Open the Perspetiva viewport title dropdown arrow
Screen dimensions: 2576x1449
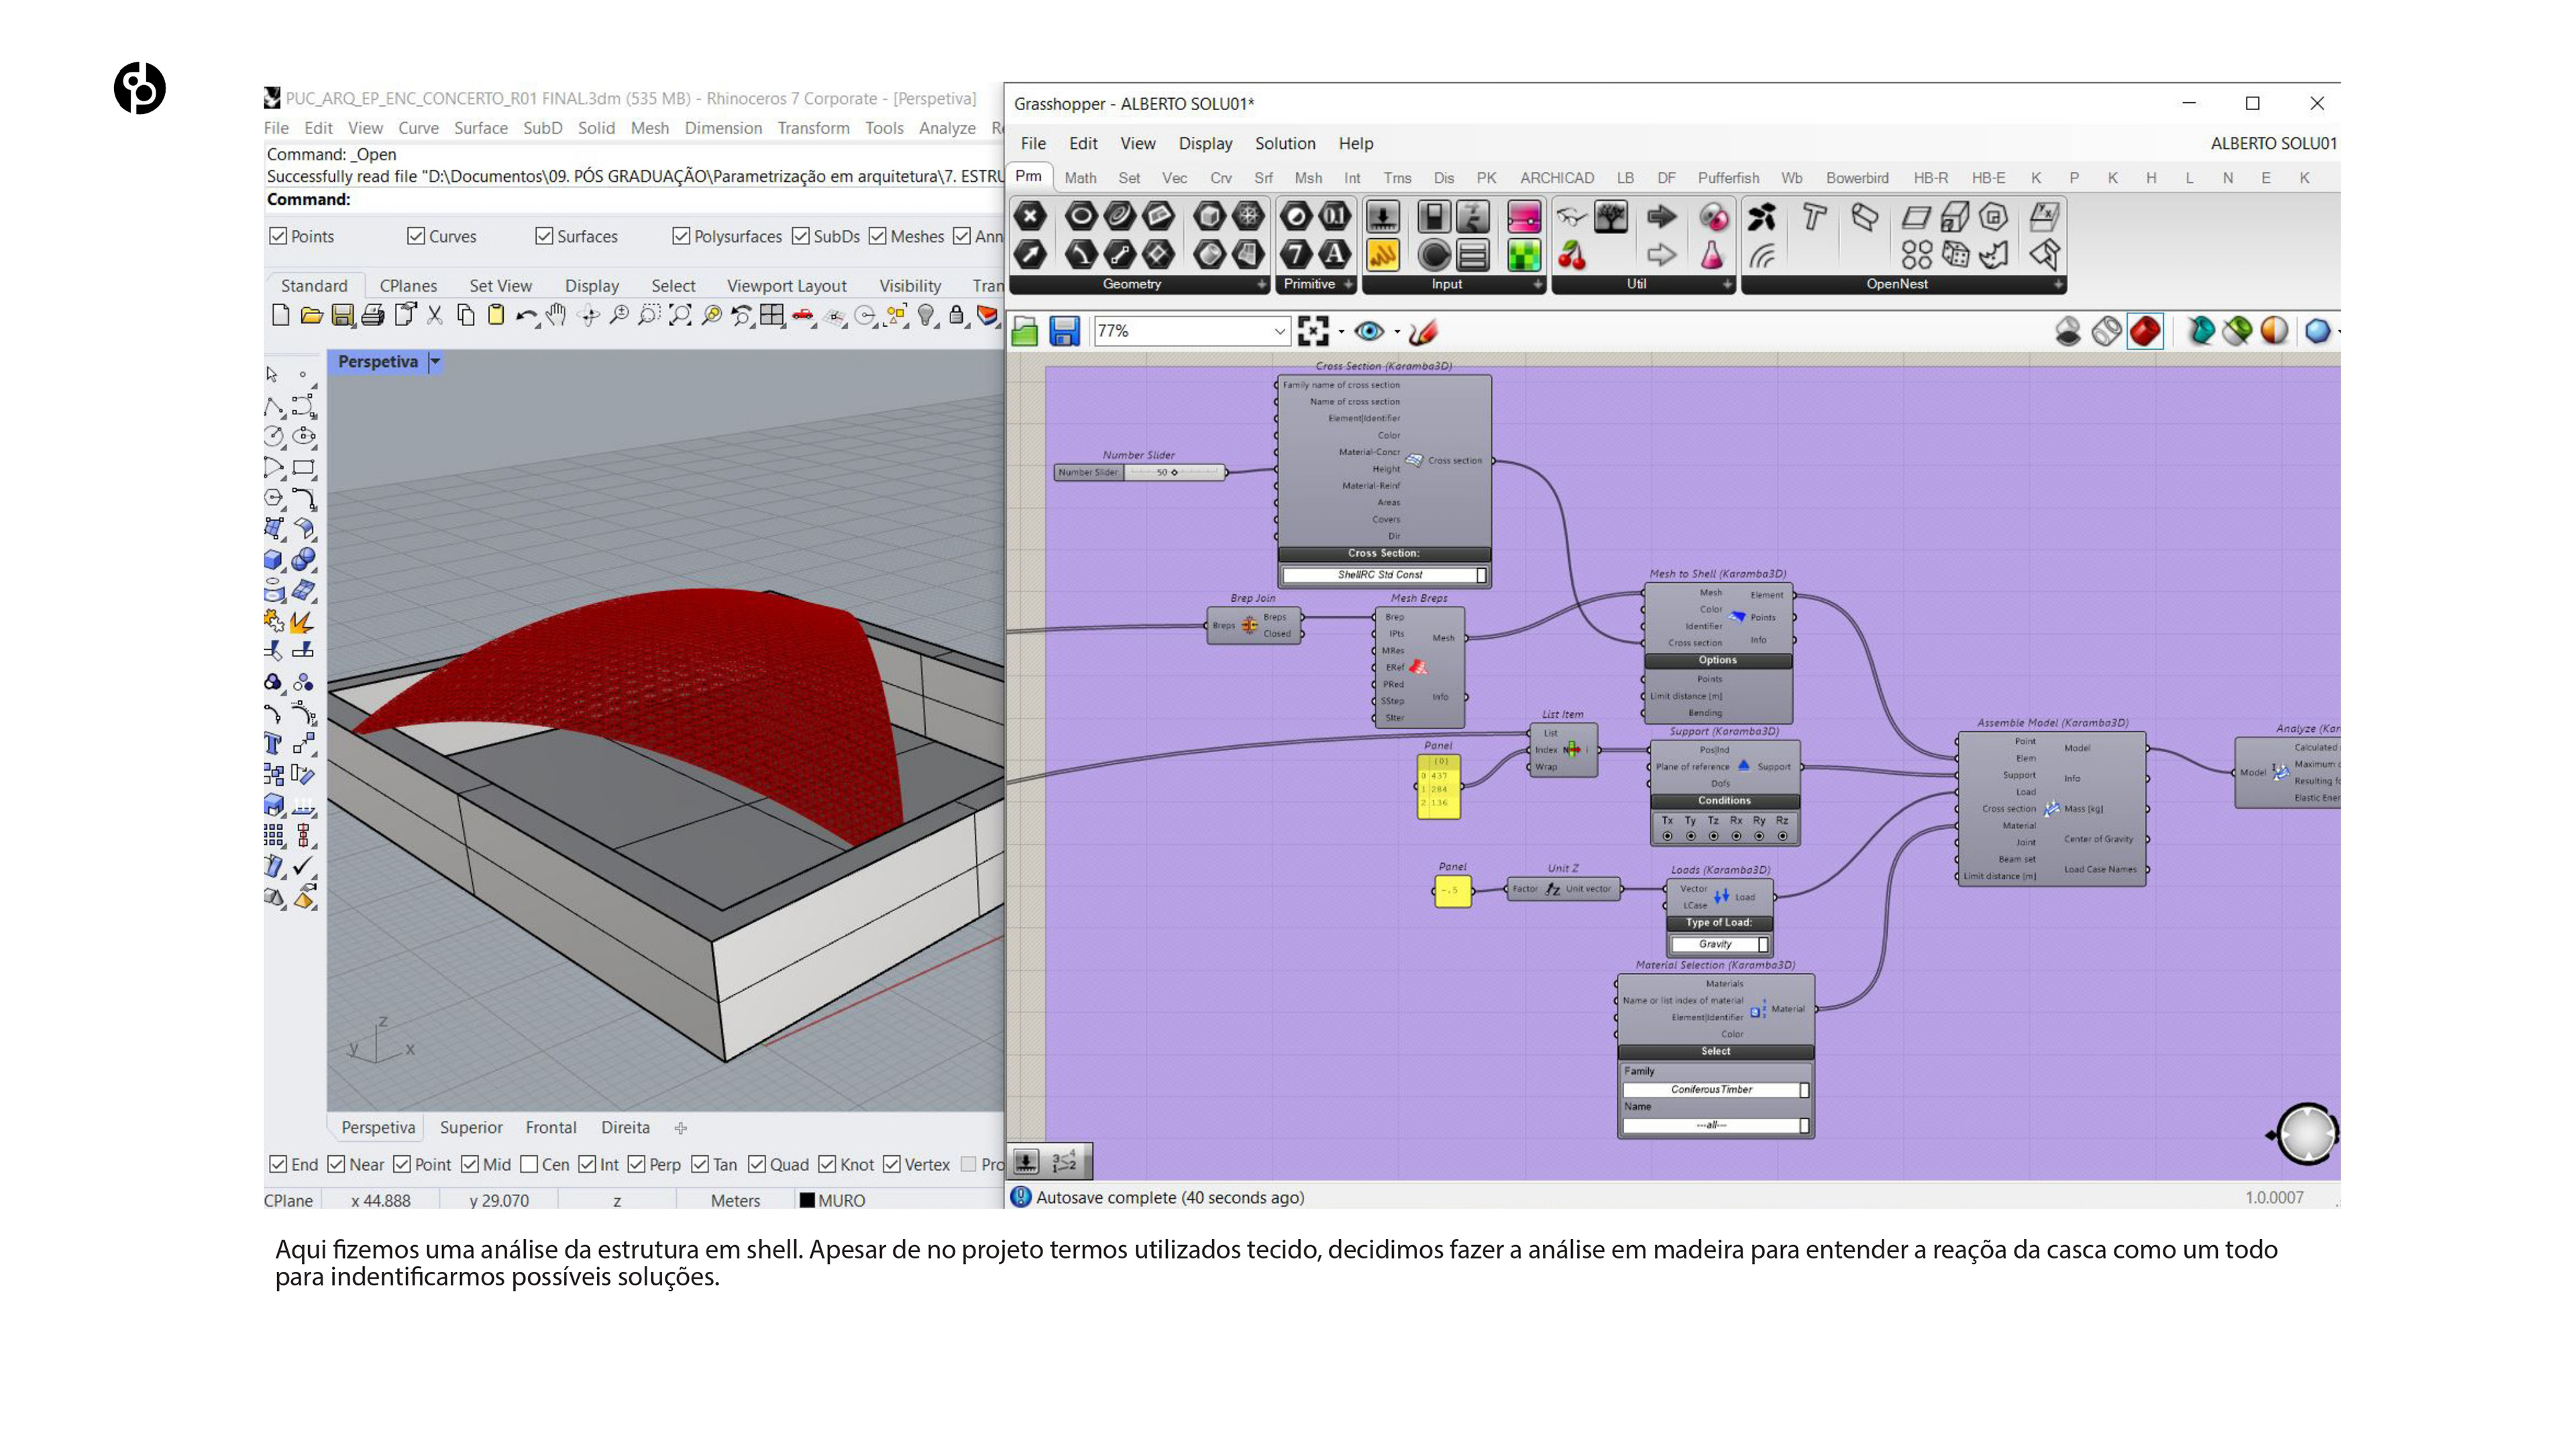[435, 361]
